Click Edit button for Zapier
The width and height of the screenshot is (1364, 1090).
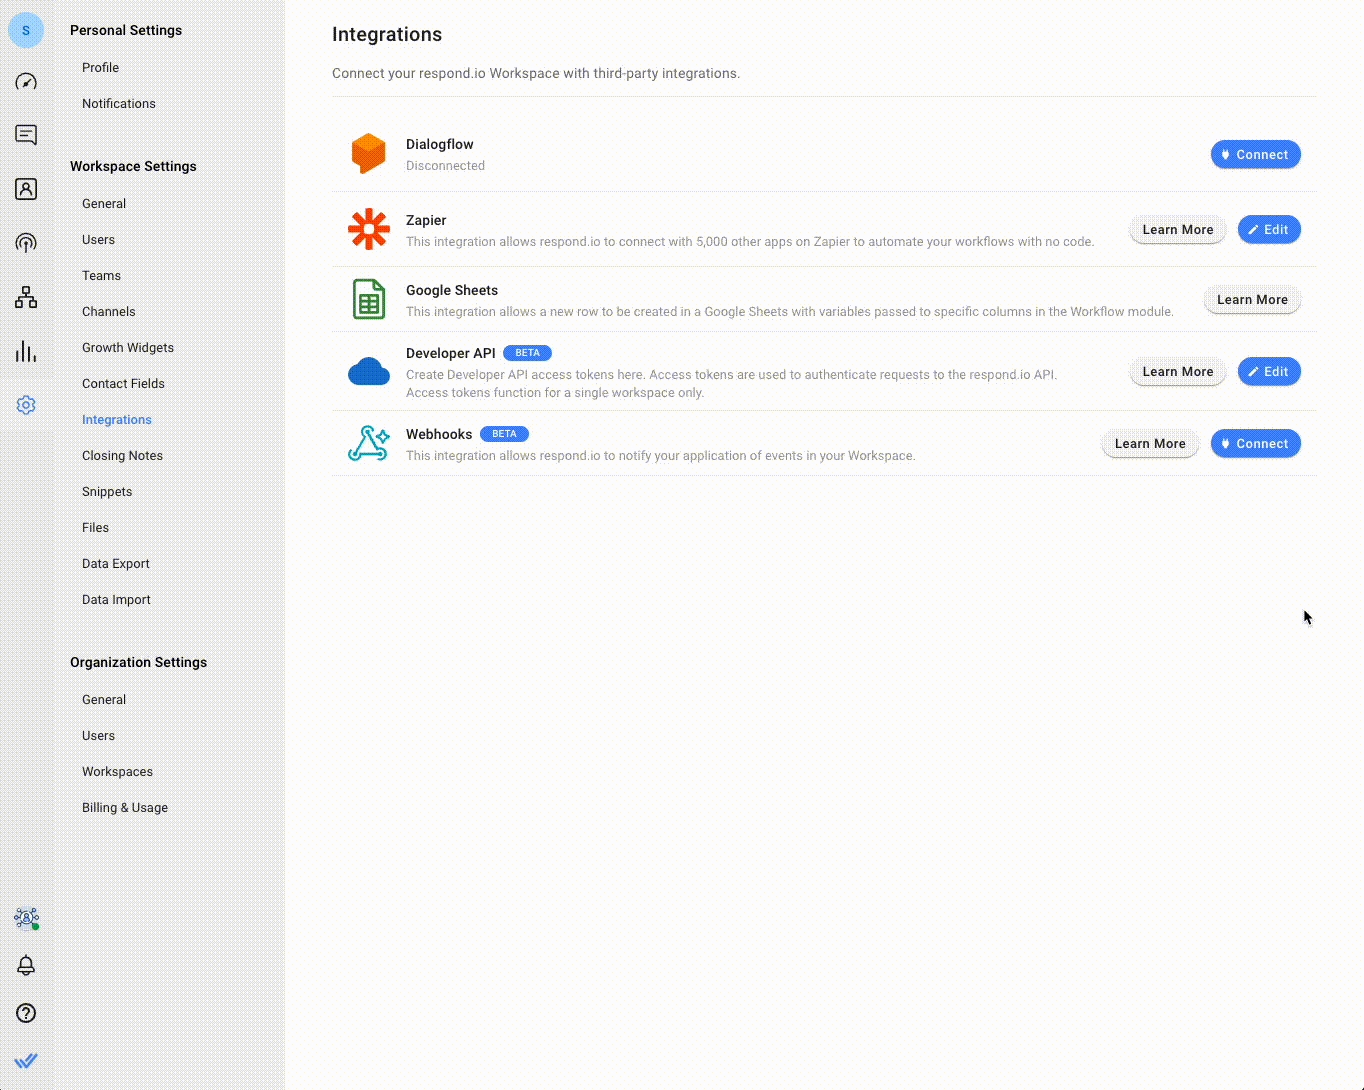click(1268, 230)
